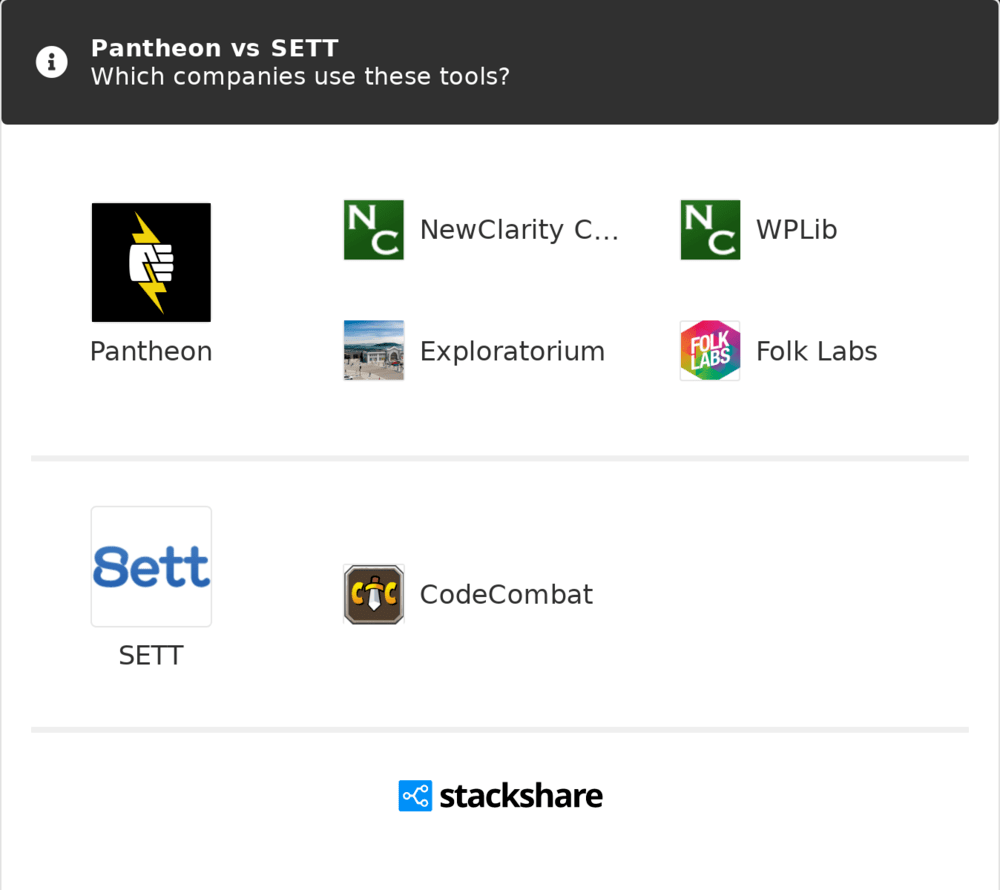Click the StackShare share-nodes icon

[x=415, y=796]
